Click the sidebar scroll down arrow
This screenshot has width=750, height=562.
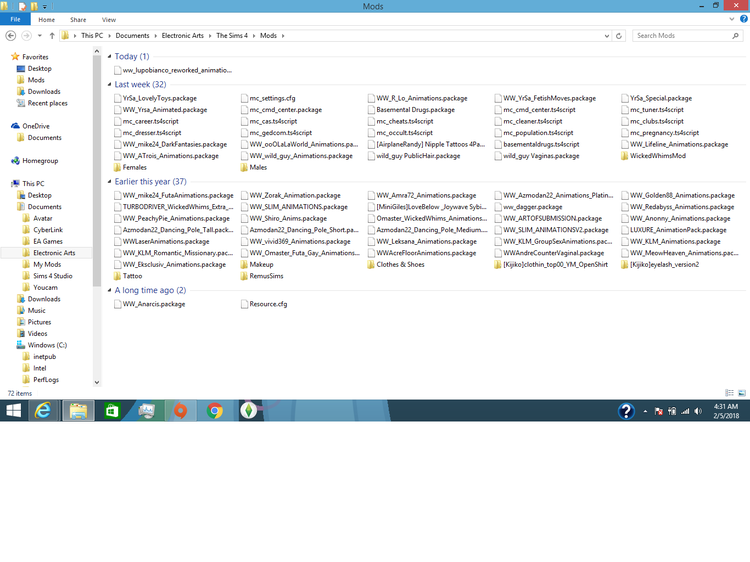[x=97, y=382]
